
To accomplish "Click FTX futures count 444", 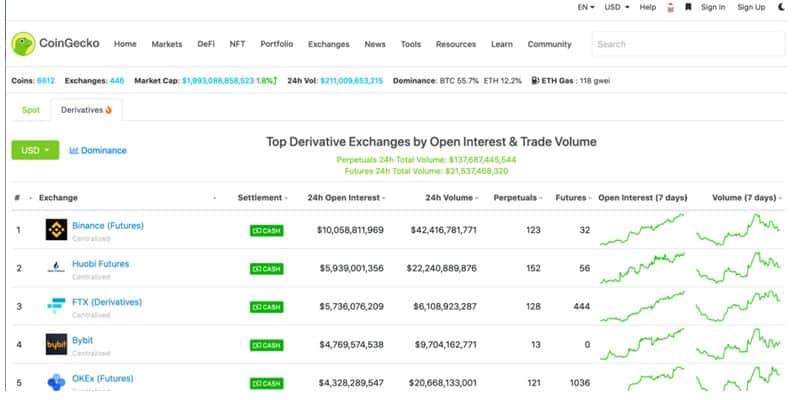I will (581, 307).
